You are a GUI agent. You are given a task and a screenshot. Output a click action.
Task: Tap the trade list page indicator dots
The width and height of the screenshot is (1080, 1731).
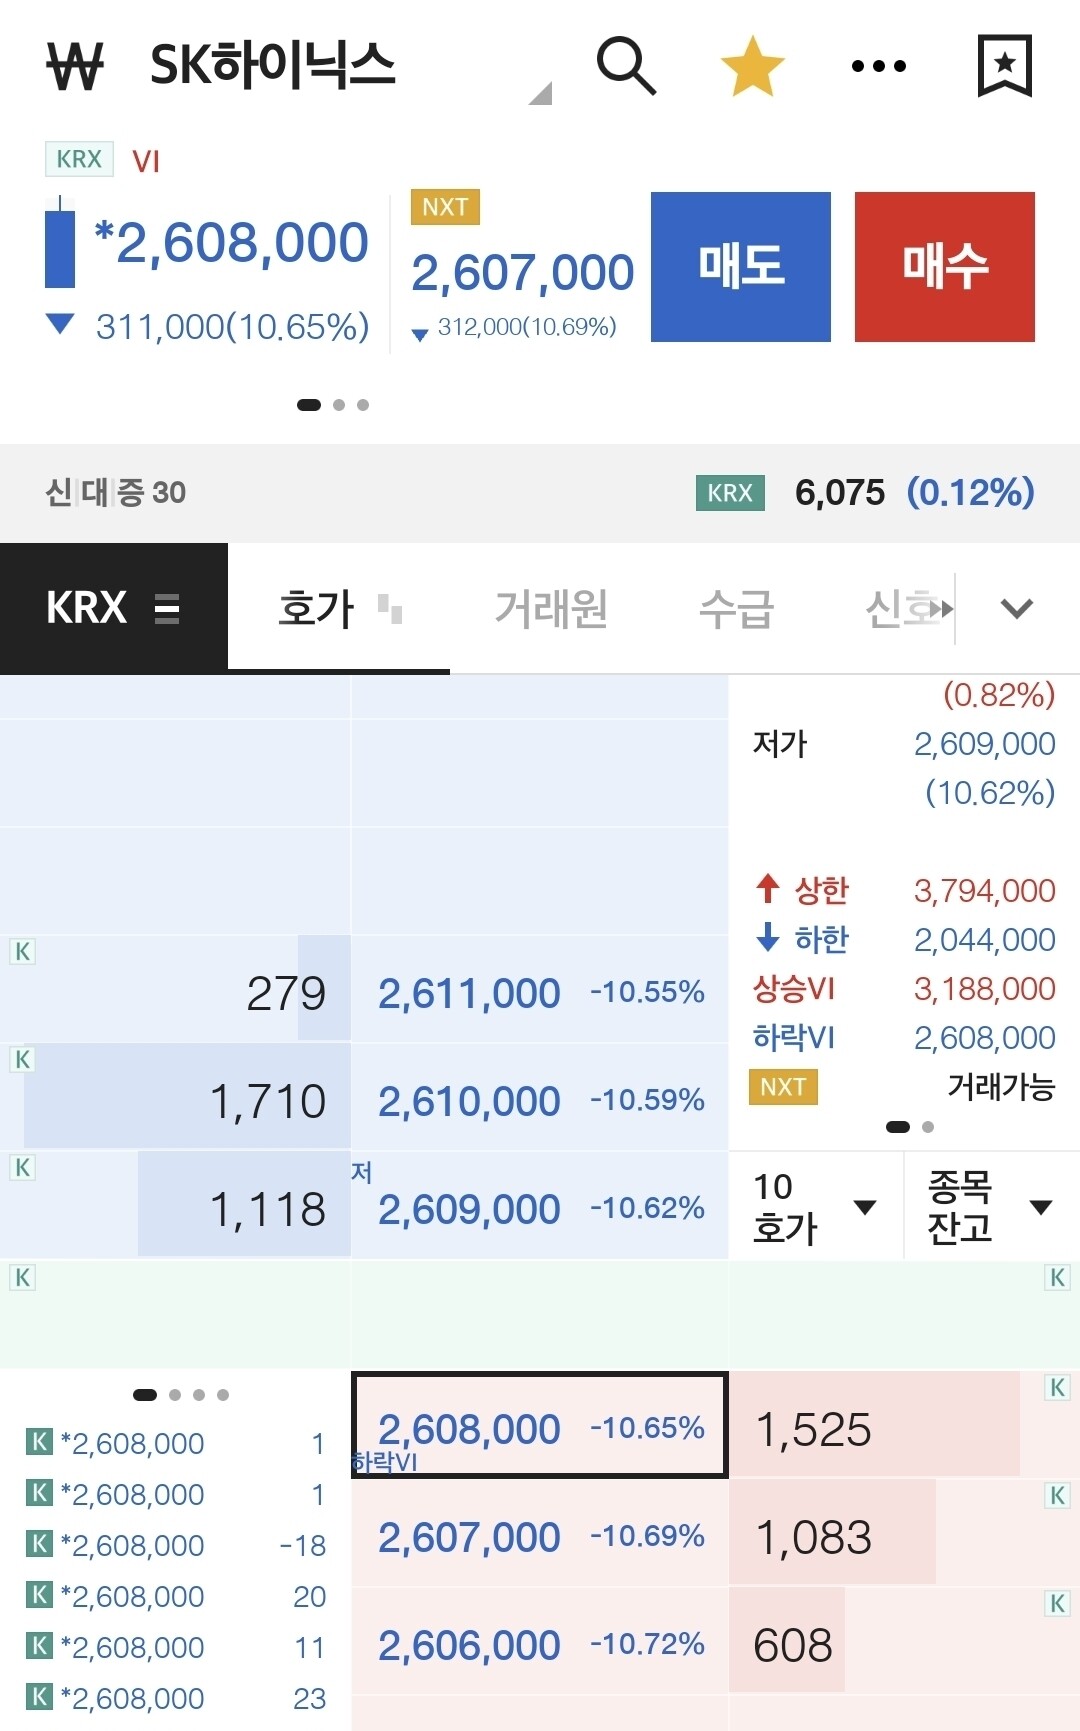point(181,1395)
